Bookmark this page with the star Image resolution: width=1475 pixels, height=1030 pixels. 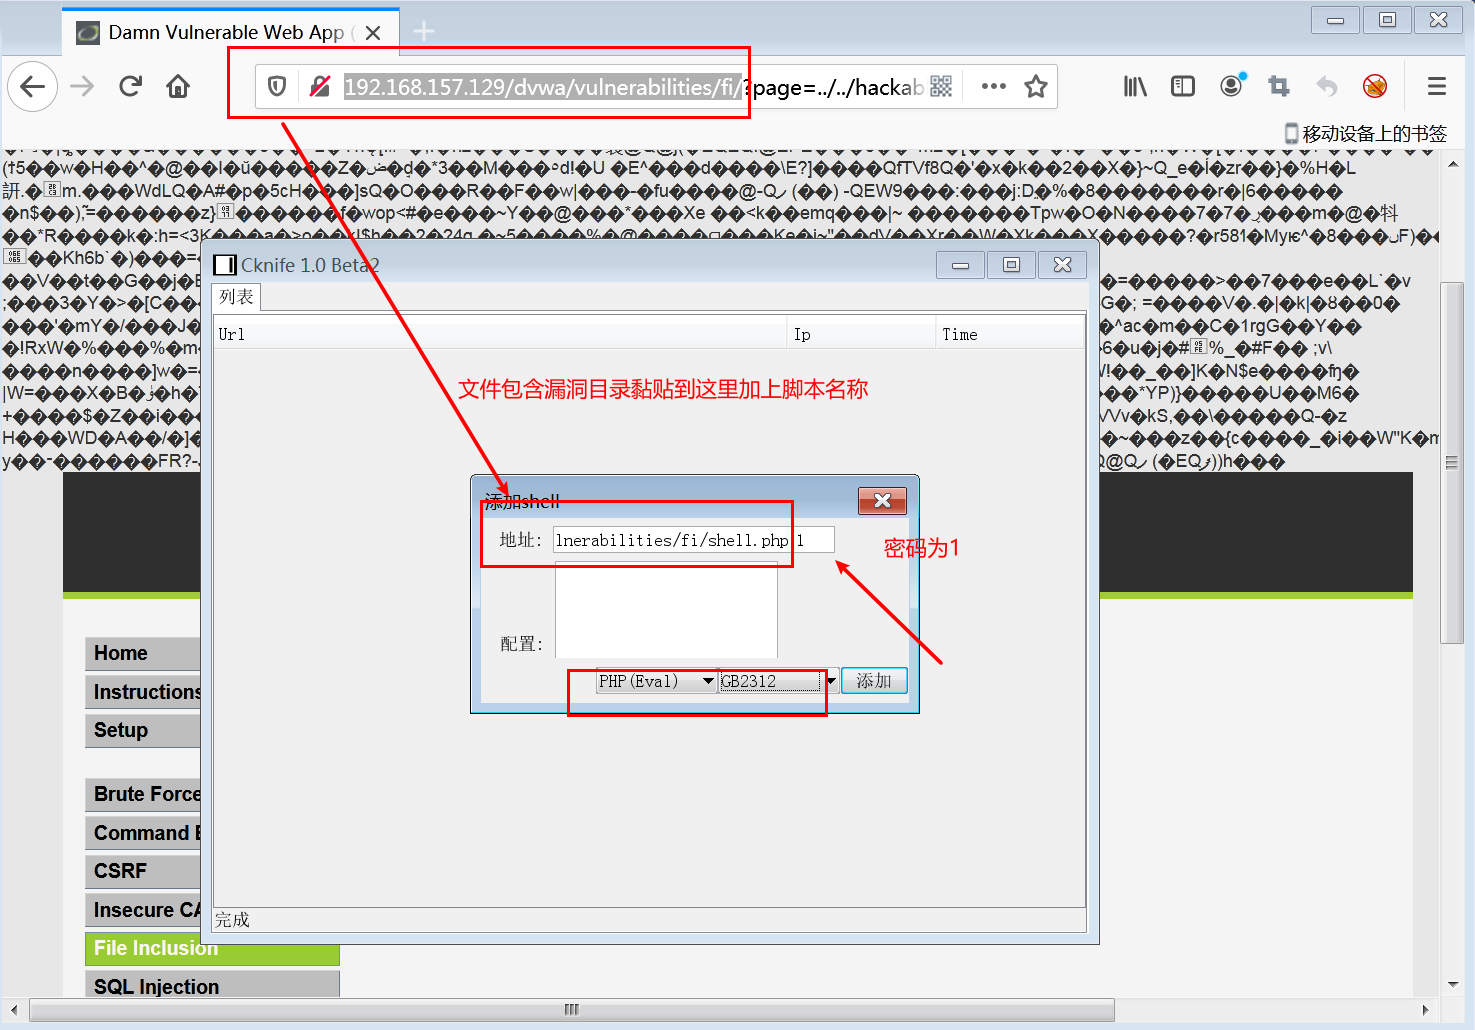1036,87
